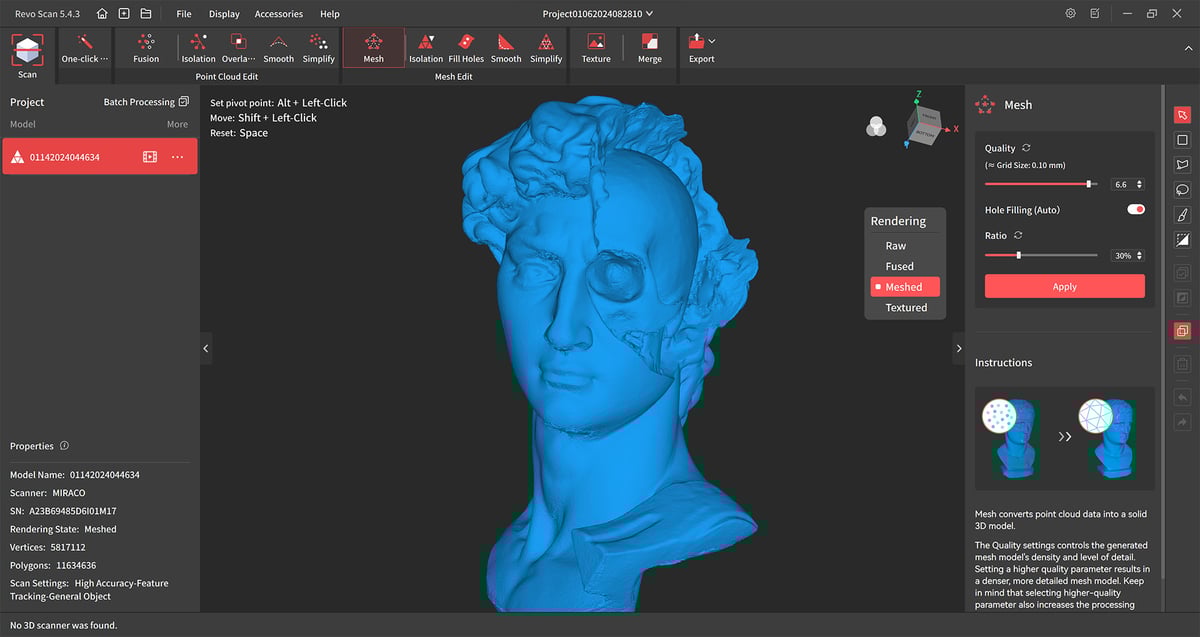Screen dimensions: 1200x637
Task: Select the arrow pointer selection tool
Action: tap(1182, 115)
